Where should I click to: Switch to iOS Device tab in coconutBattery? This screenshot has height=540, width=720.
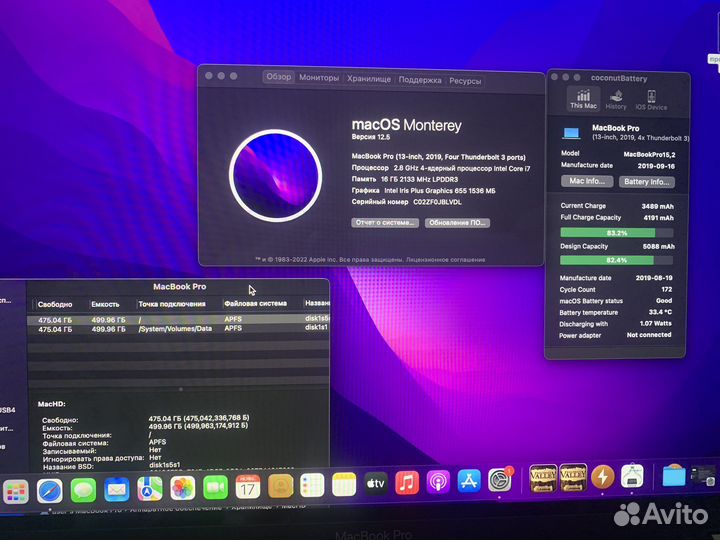point(651,100)
